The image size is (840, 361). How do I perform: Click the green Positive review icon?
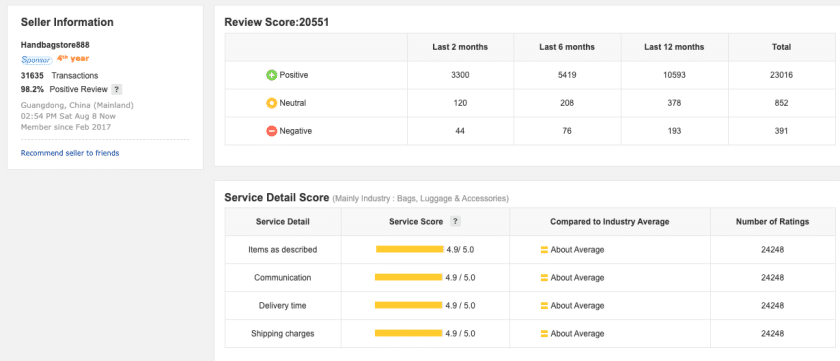tap(272, 76)
